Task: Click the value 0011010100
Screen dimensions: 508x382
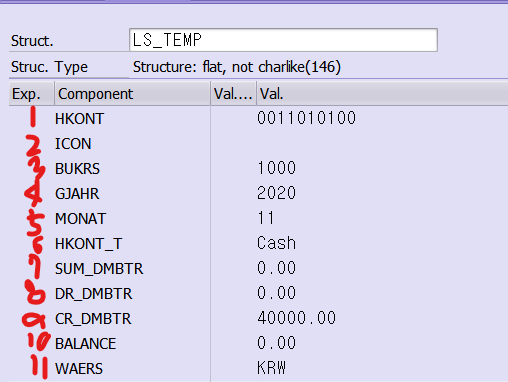Action: 307,118
